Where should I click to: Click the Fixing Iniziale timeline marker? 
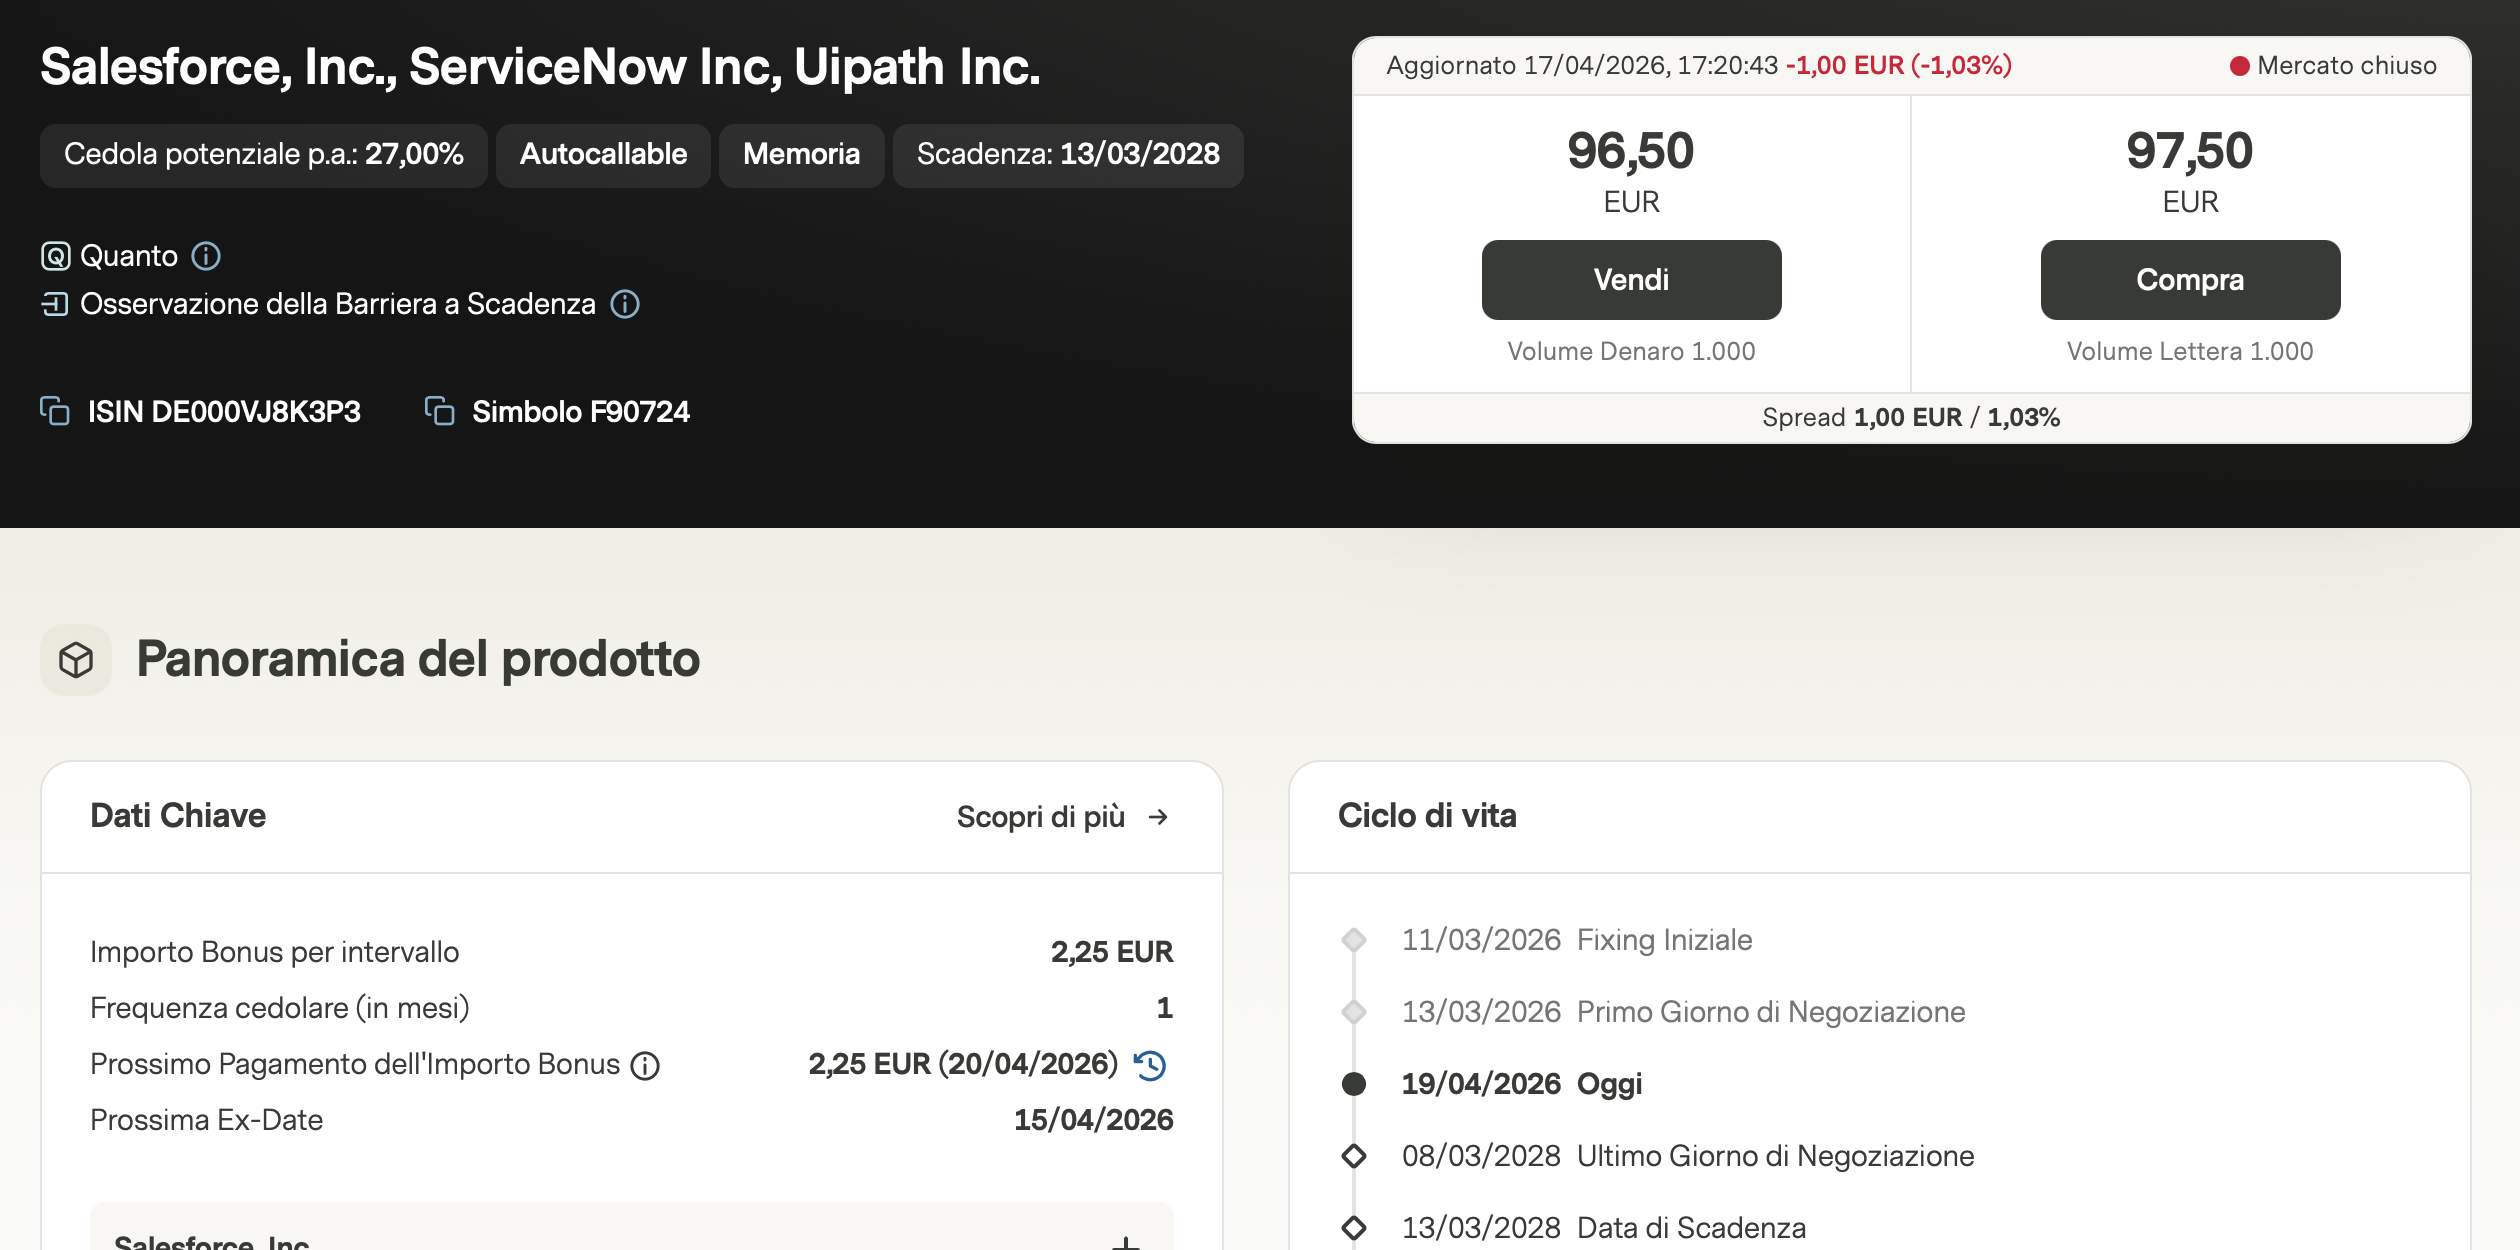tap(1354, 940)
